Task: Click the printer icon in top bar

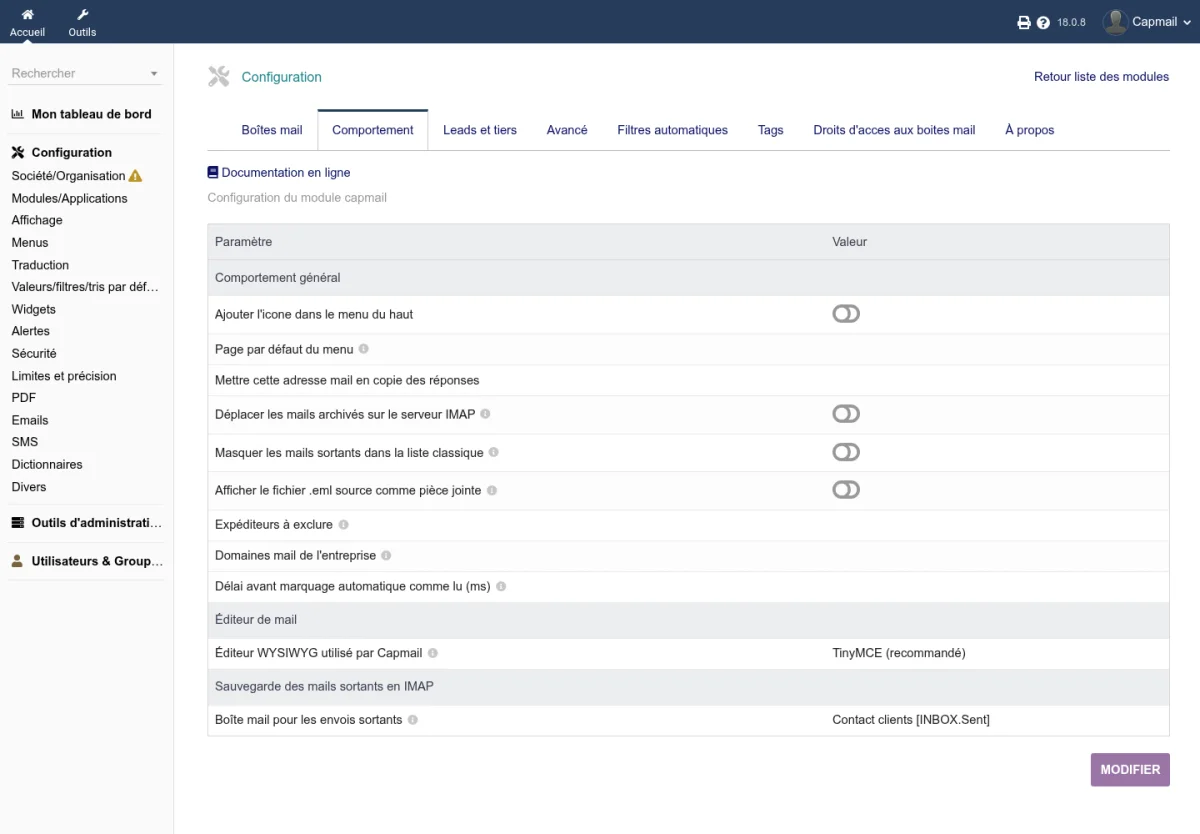Action: pyautogui.click(x=1024, y=22)
